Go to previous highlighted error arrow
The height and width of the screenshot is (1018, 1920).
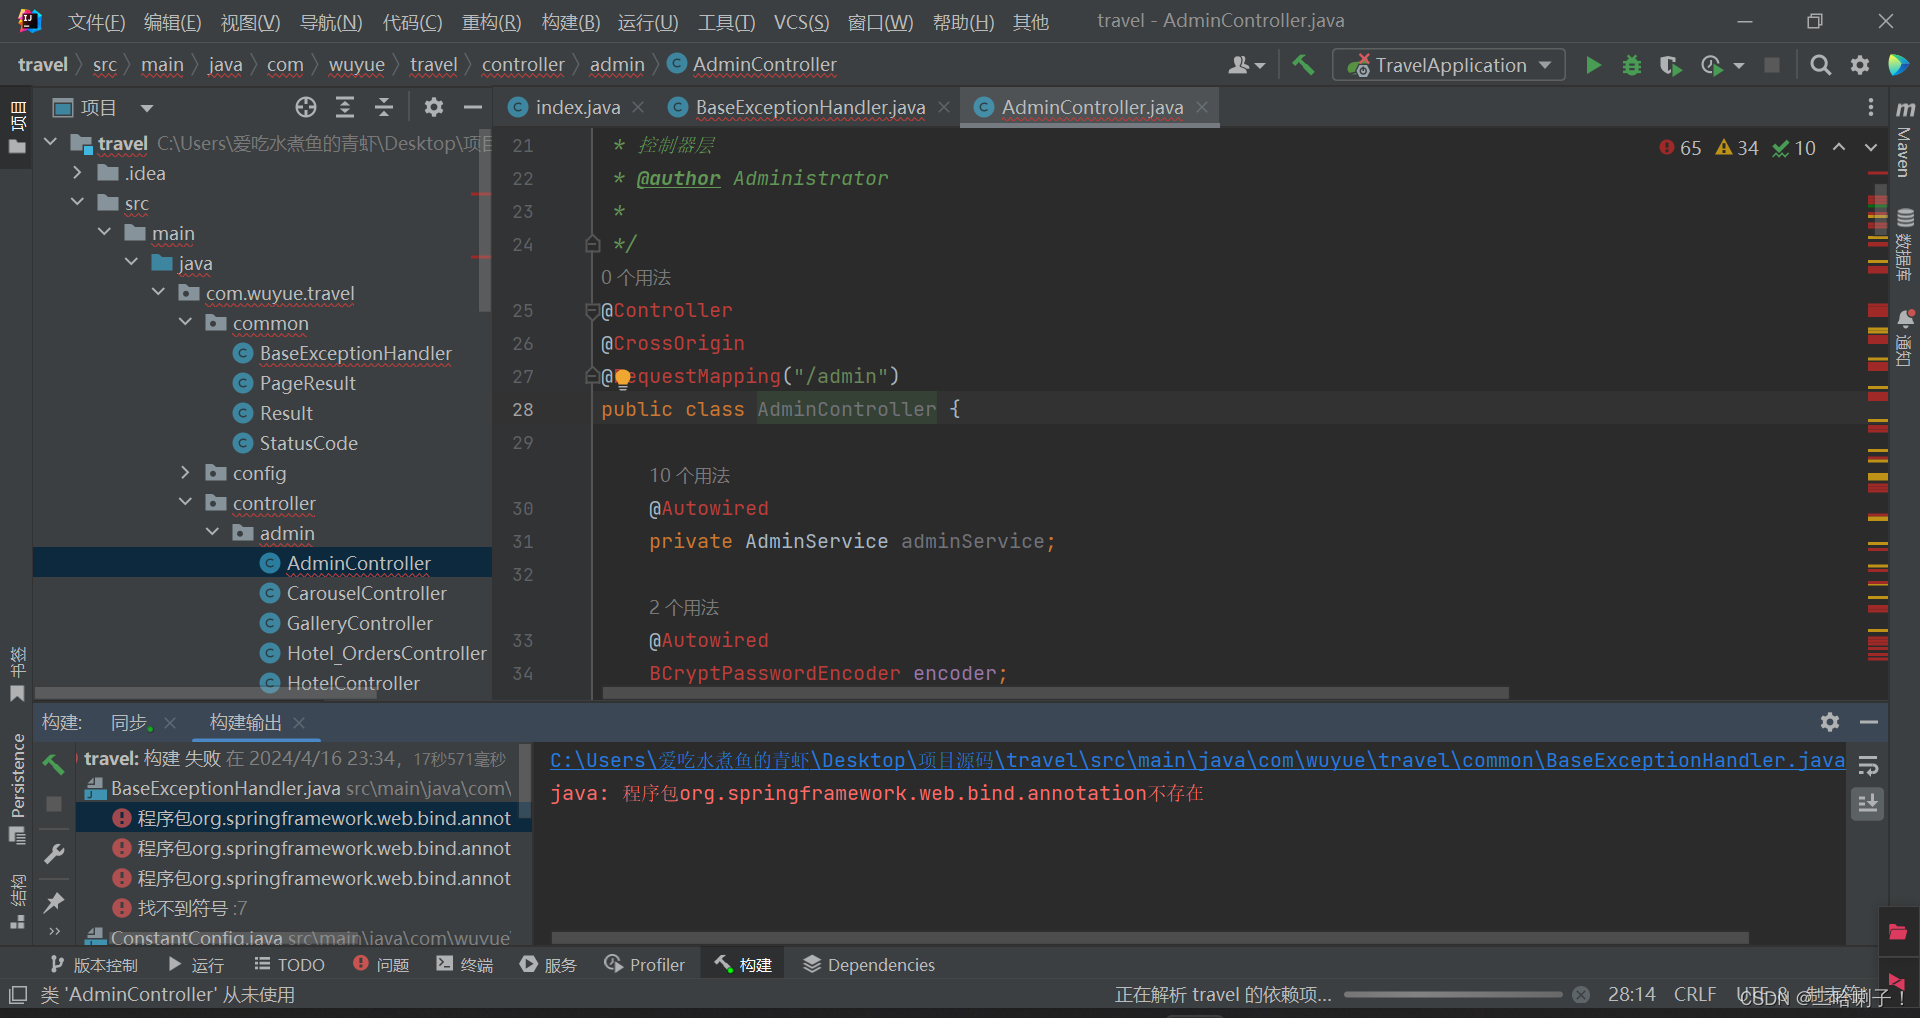click(1839, 147)
